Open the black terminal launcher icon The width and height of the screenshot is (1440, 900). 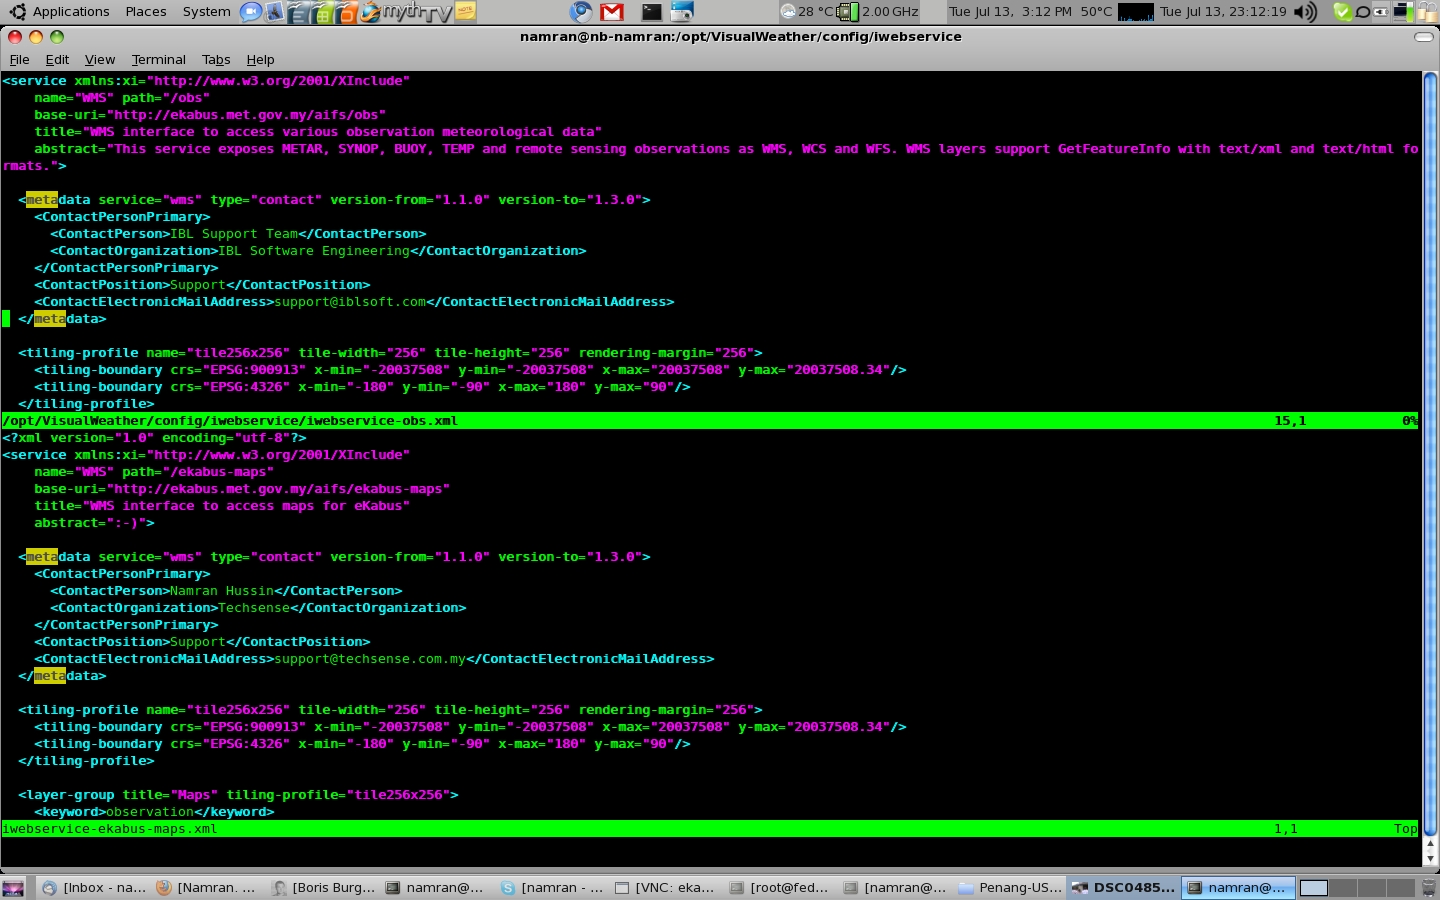click(651, 12)
